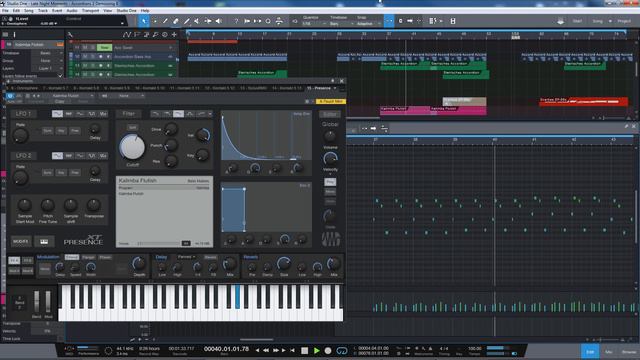Switch to the 6 - Omnisphere instrument tab

pos(24,88)
